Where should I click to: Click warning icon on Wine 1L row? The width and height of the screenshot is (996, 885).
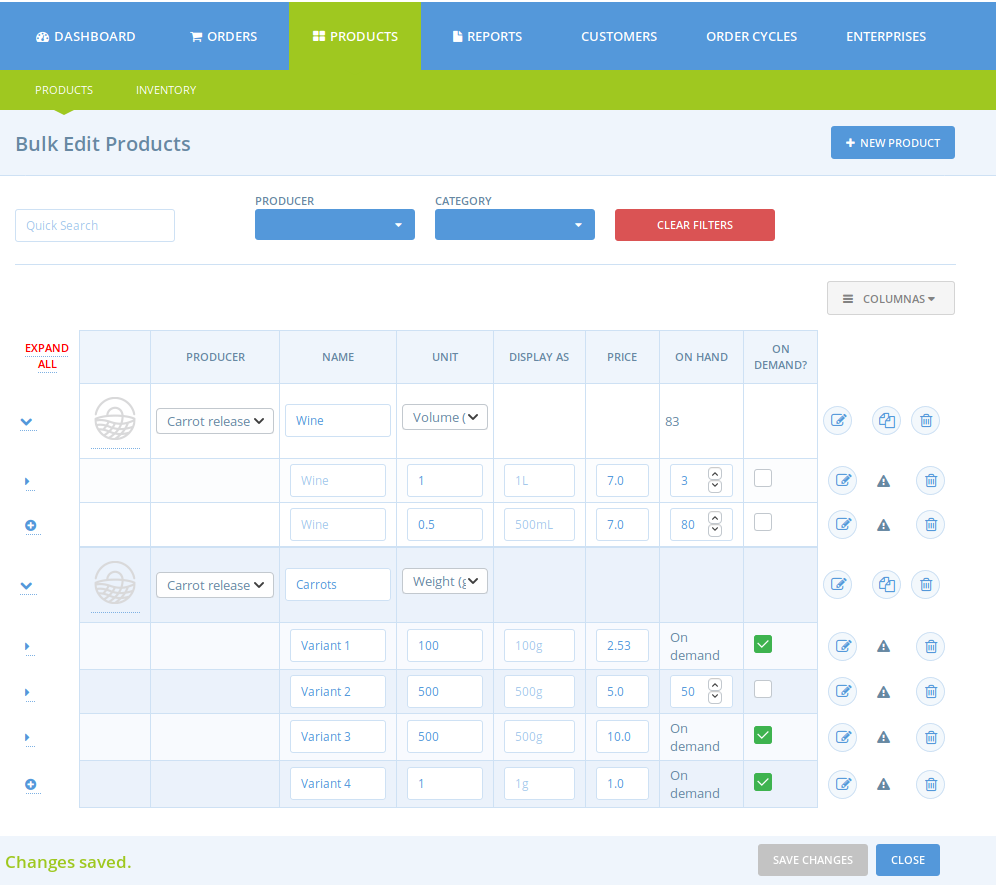coord(884,482)
